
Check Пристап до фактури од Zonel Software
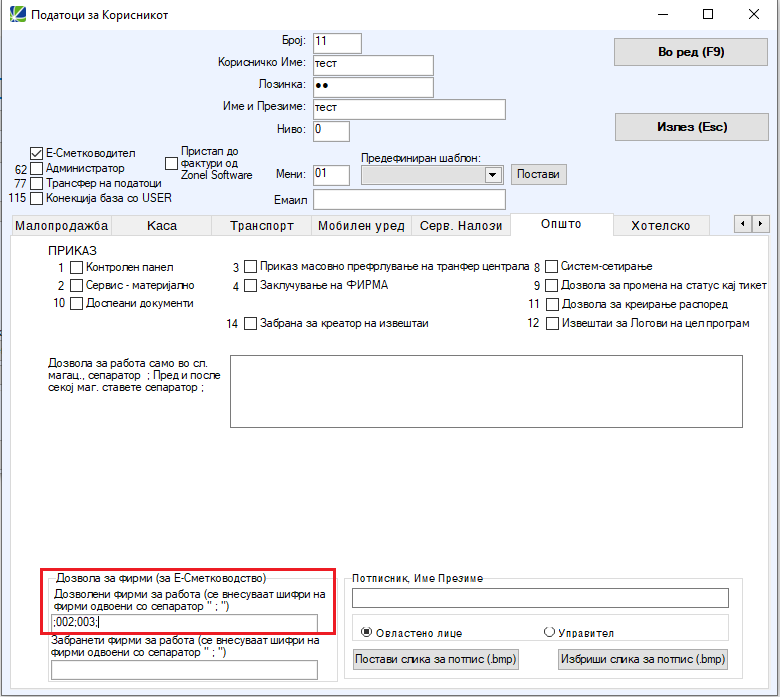171,163
